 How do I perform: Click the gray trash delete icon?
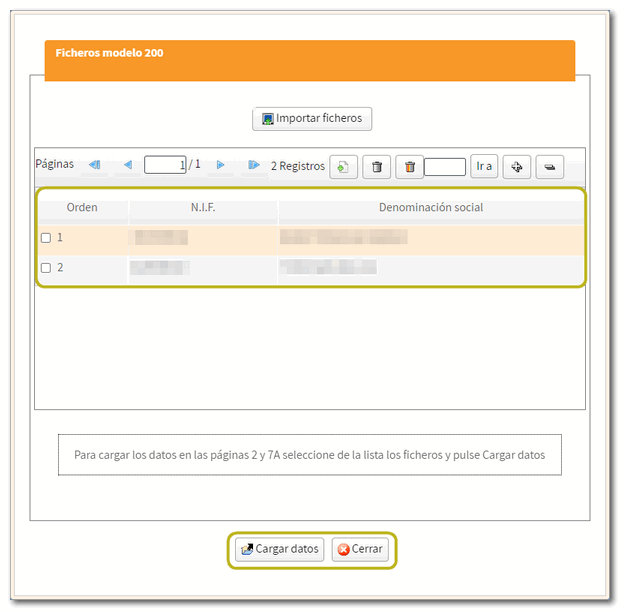[x=376, y=167]
